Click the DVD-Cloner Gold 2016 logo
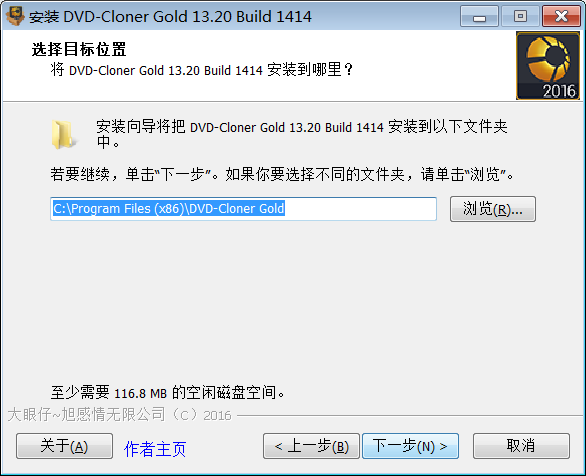The height and width of the screenshot is (476, 586). click(x=548, y=66)
